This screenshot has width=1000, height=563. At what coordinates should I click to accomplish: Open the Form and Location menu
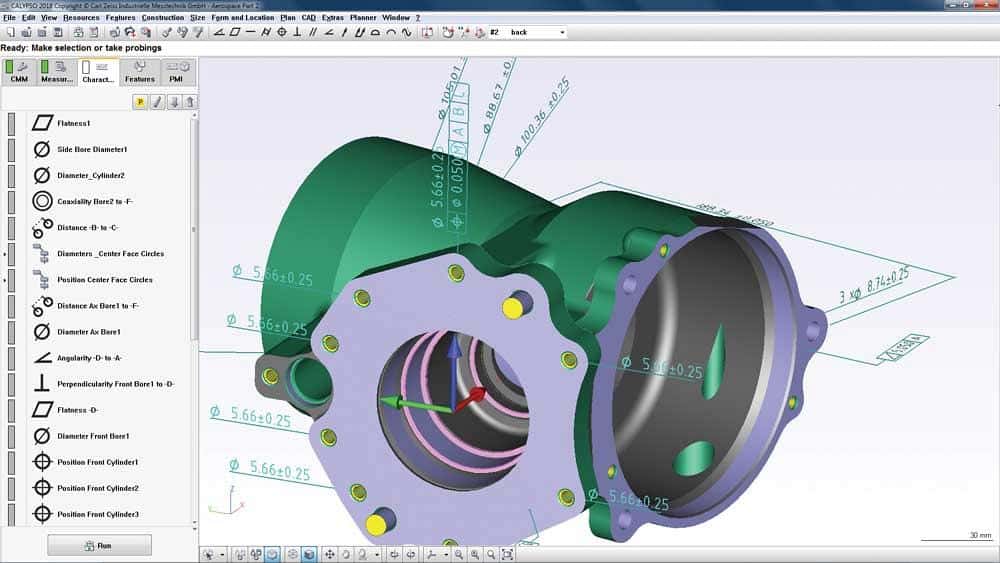point(242,18)
